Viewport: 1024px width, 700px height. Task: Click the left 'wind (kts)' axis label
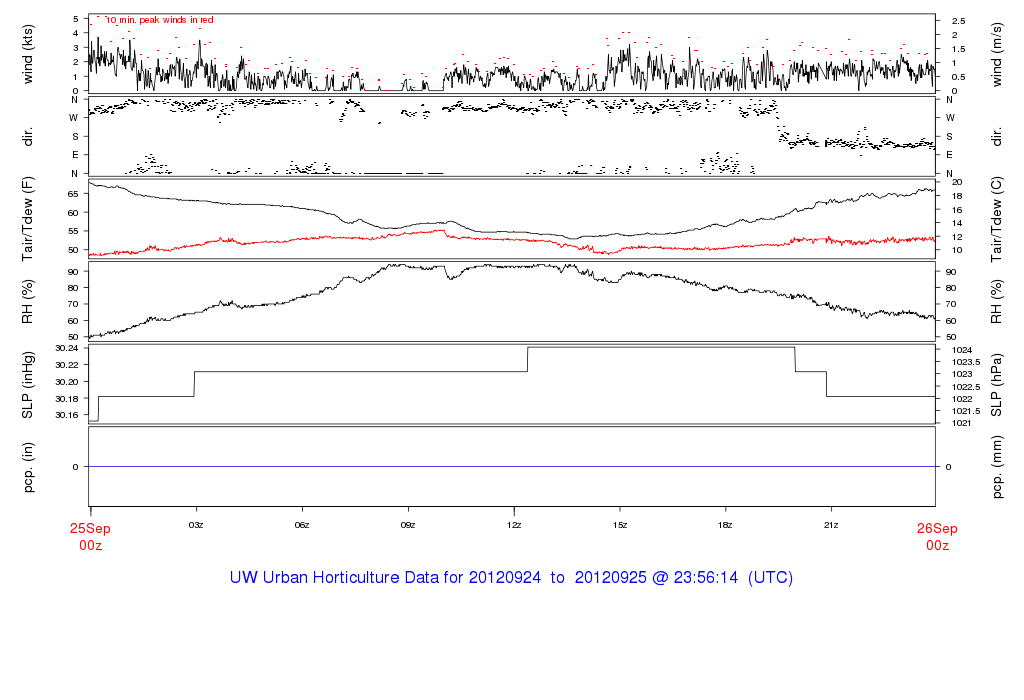tap(27, 55)
